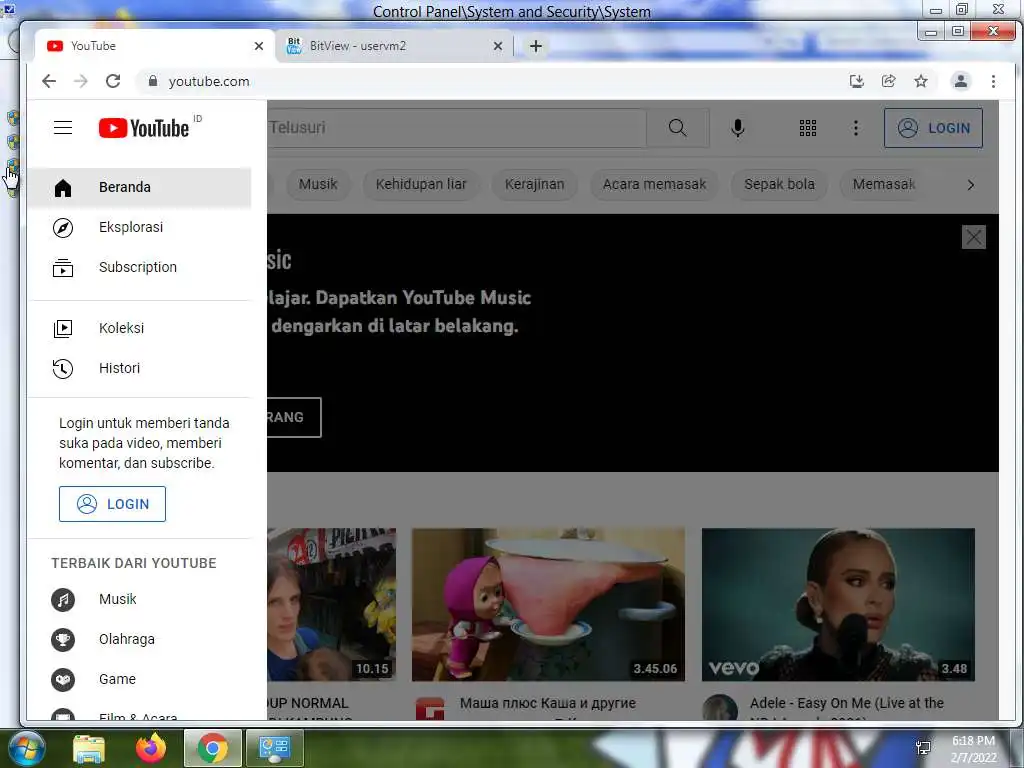This screenshot has height=768, width=1024.
Task: Reload the page
Action: [113, 81]
